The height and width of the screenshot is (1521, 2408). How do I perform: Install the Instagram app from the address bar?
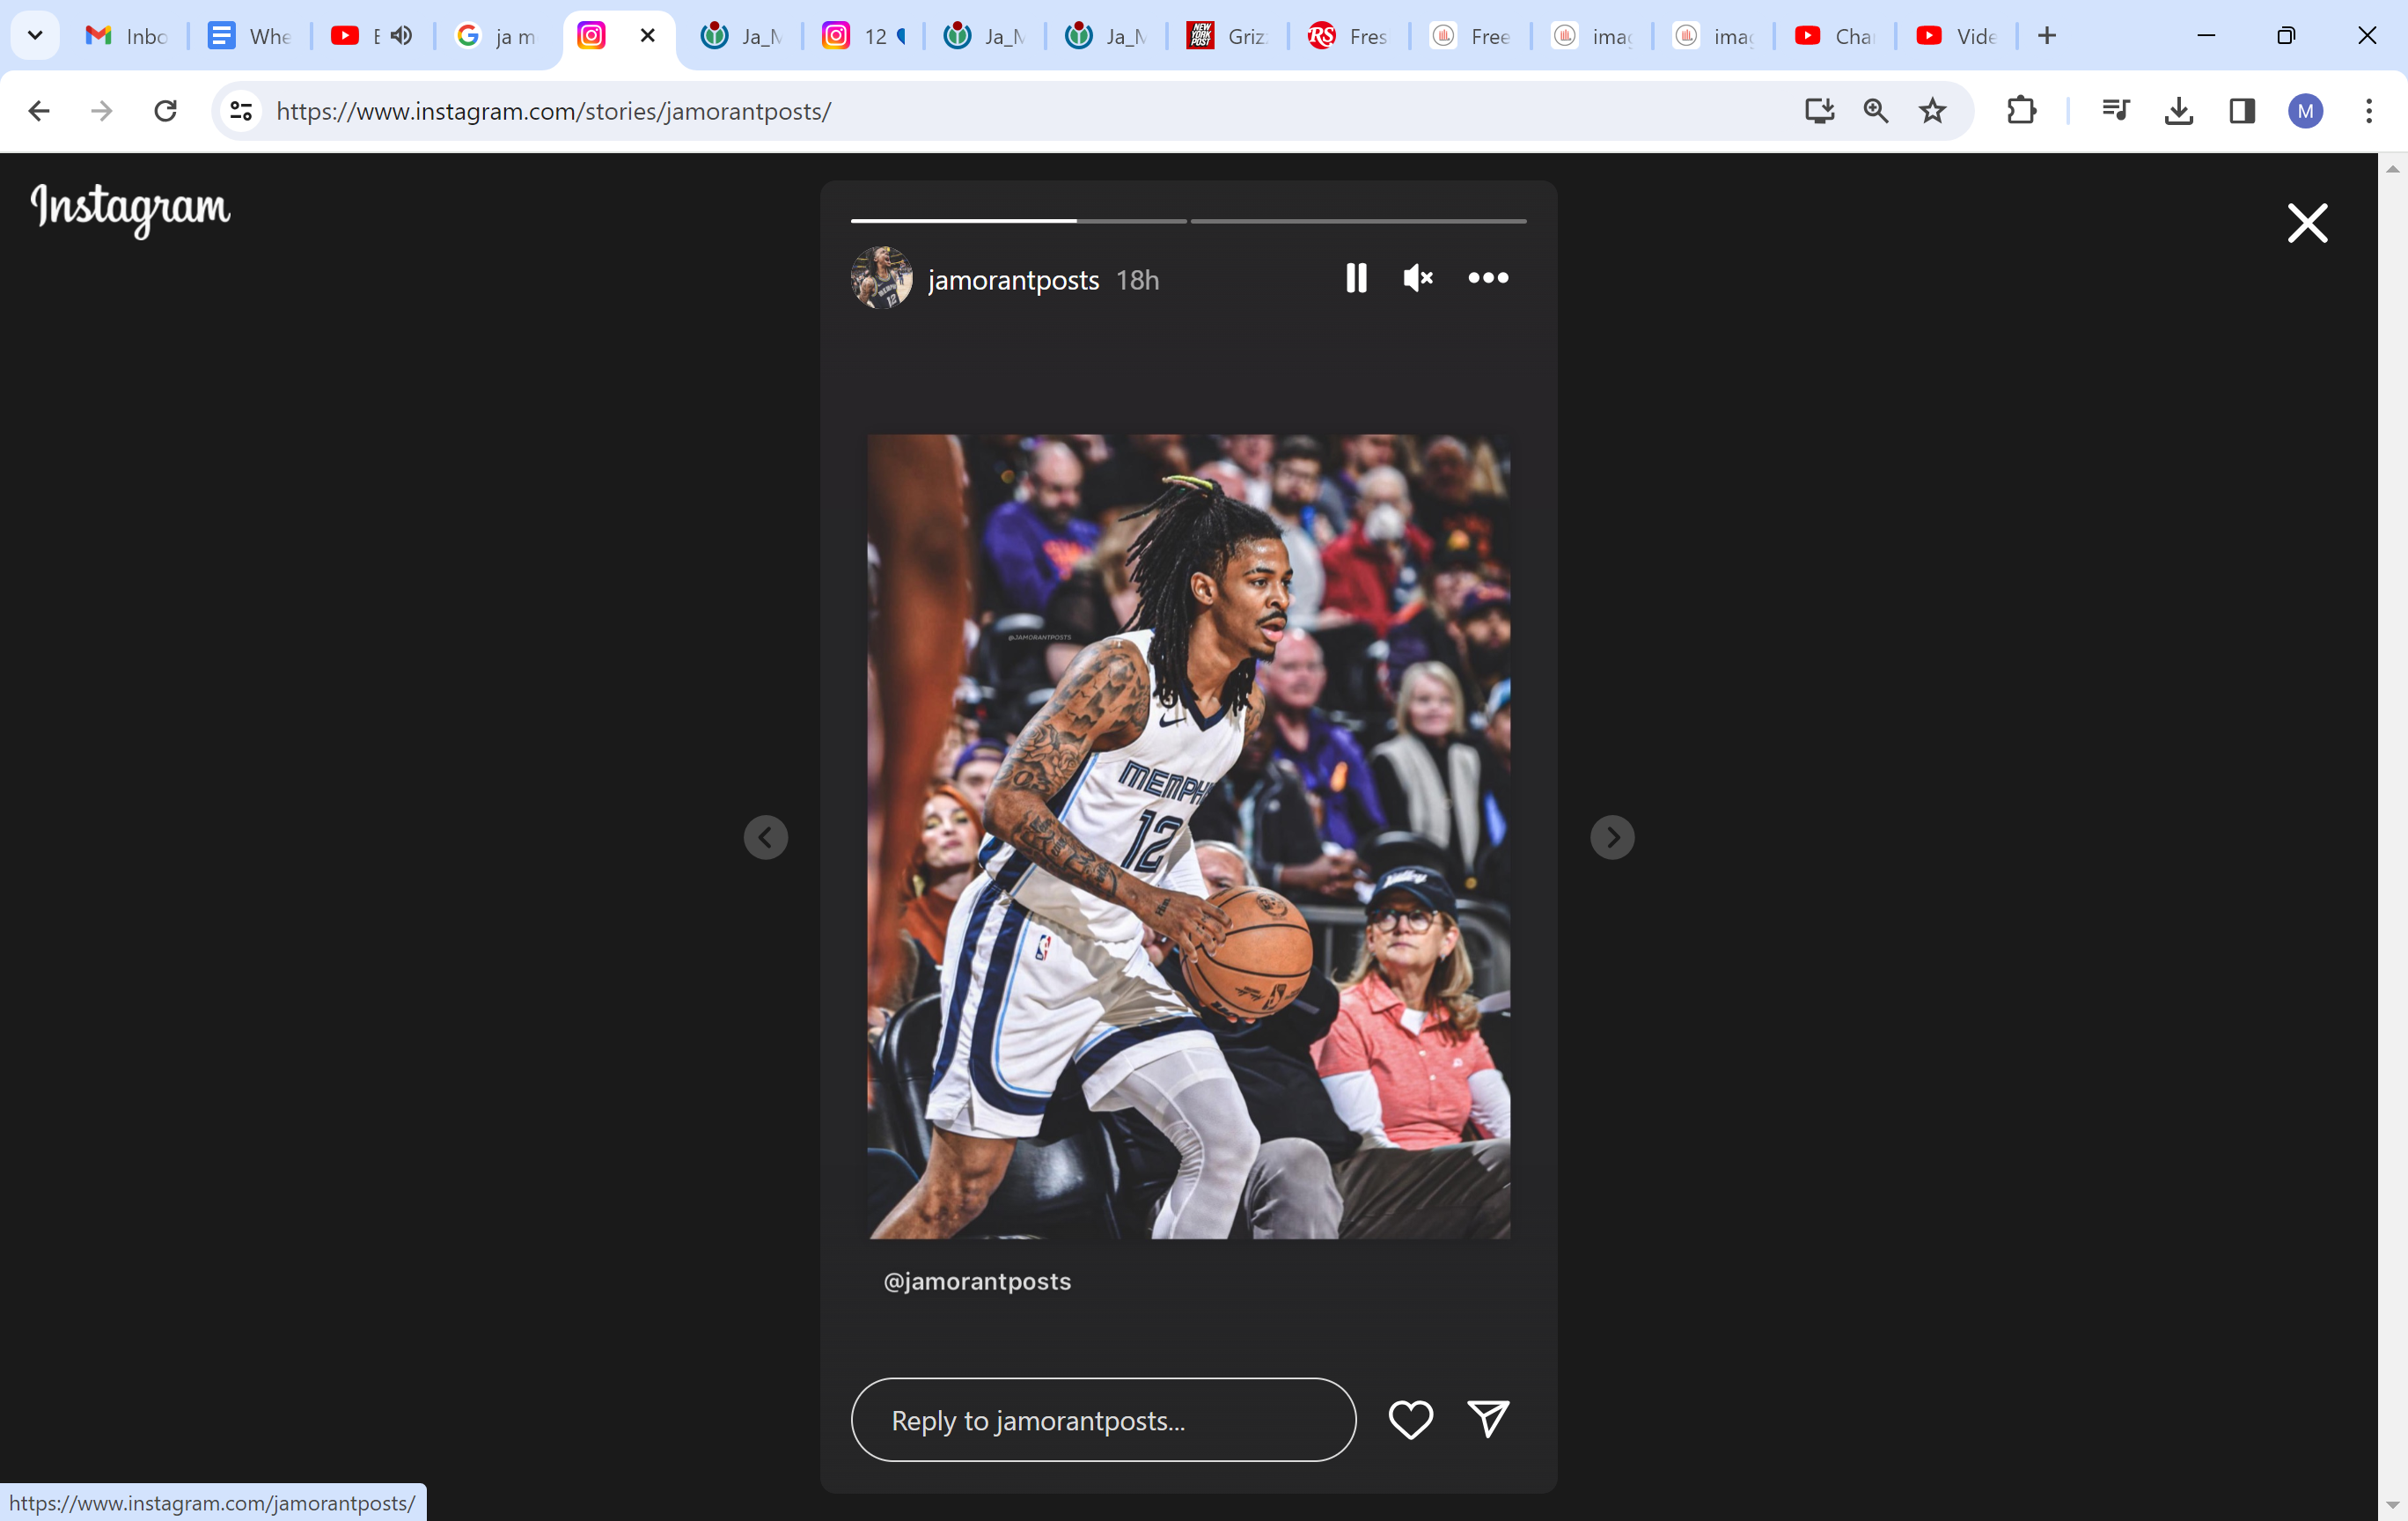click(1819, 111)
